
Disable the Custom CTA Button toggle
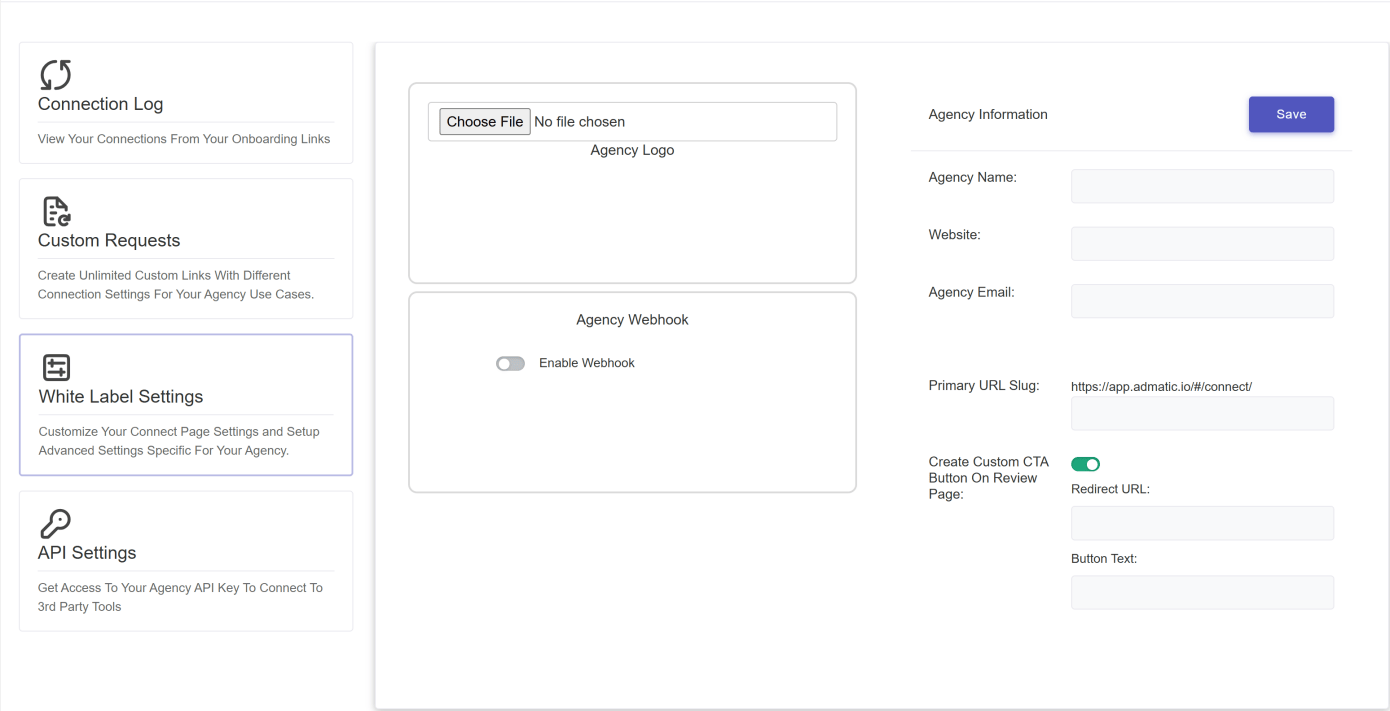(x=1085, y=464)
